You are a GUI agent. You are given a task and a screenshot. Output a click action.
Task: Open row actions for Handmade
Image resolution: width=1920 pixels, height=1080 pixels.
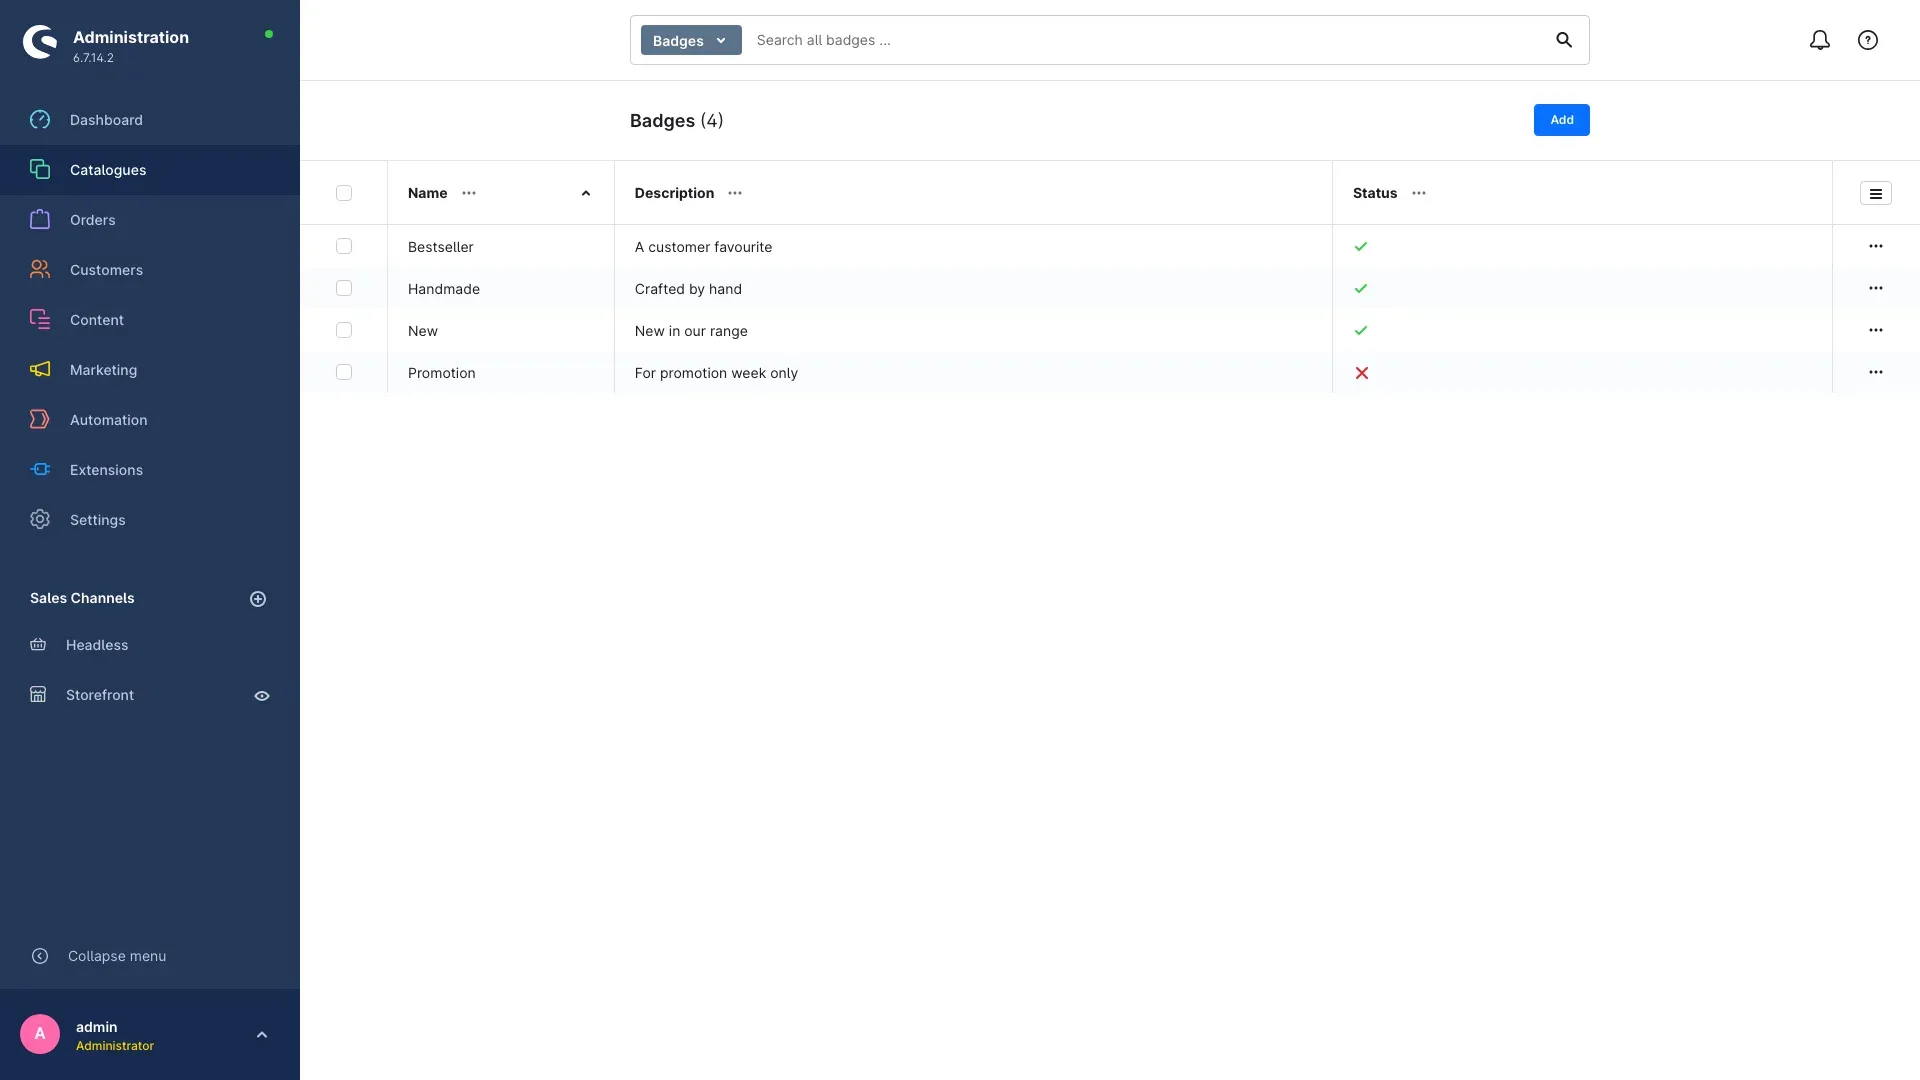pos(1876,288)
